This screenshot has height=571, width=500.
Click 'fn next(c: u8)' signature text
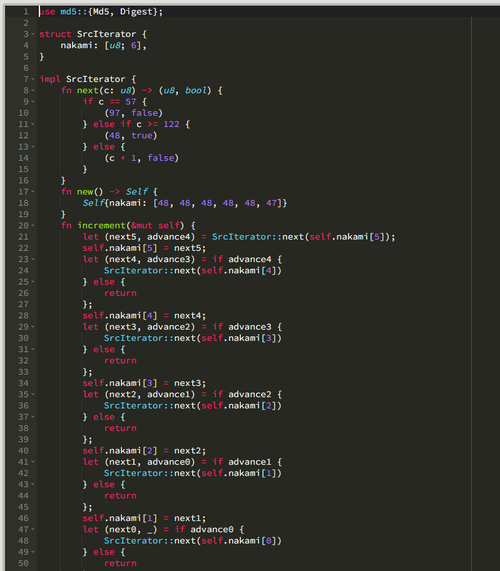(x=98, y=90)
